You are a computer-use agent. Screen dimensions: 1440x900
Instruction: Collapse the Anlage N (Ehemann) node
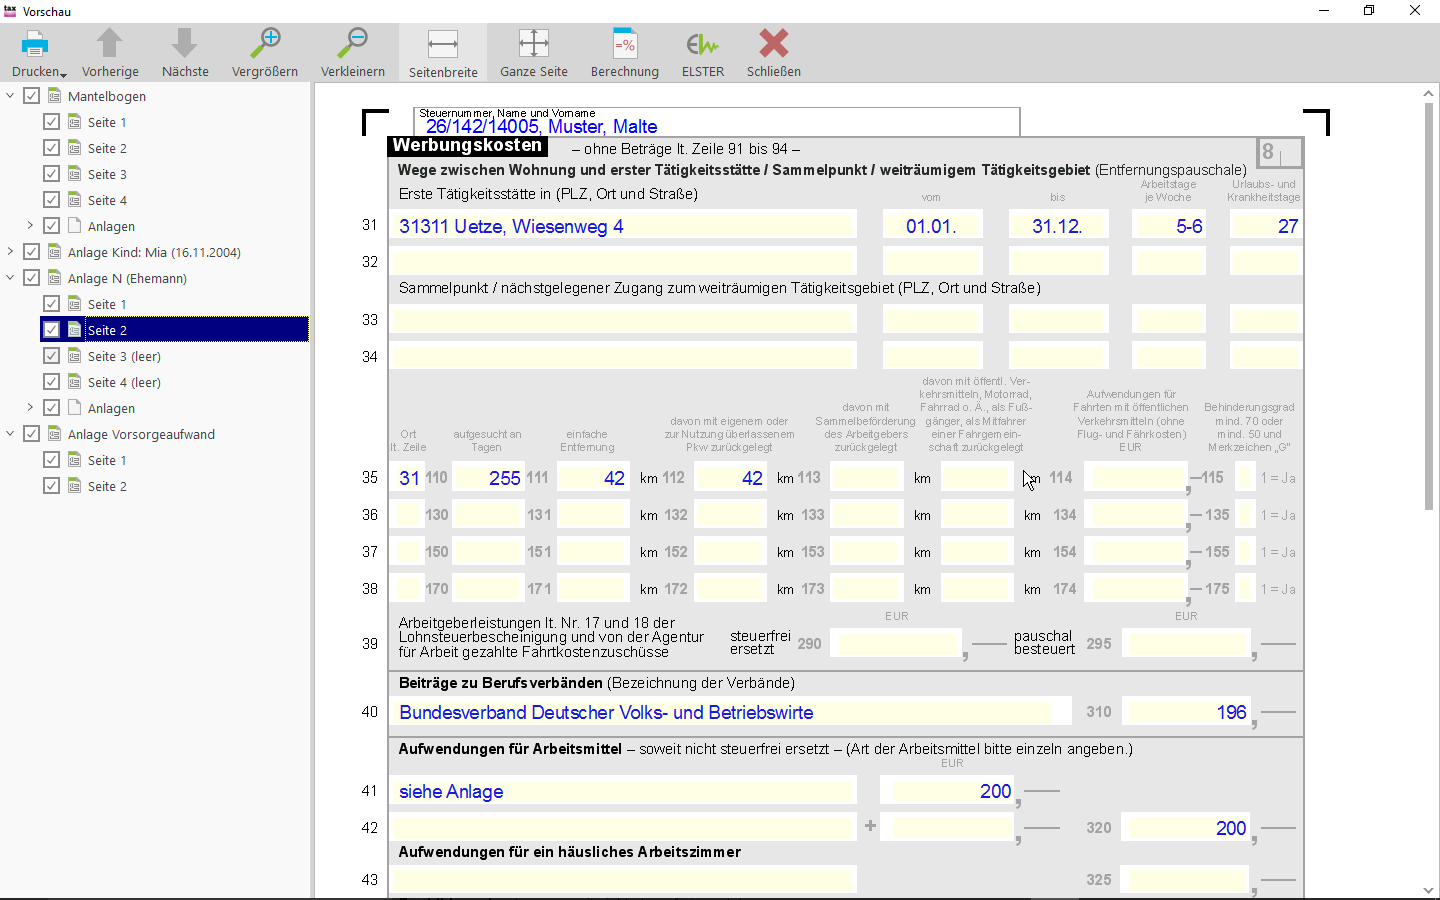tap(11, 278)
